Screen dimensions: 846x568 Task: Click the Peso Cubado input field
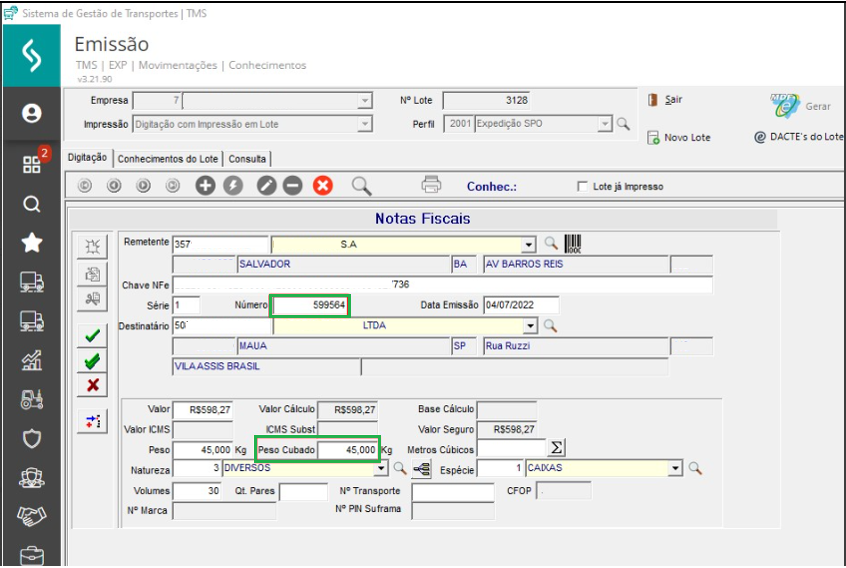pos(347,449)
